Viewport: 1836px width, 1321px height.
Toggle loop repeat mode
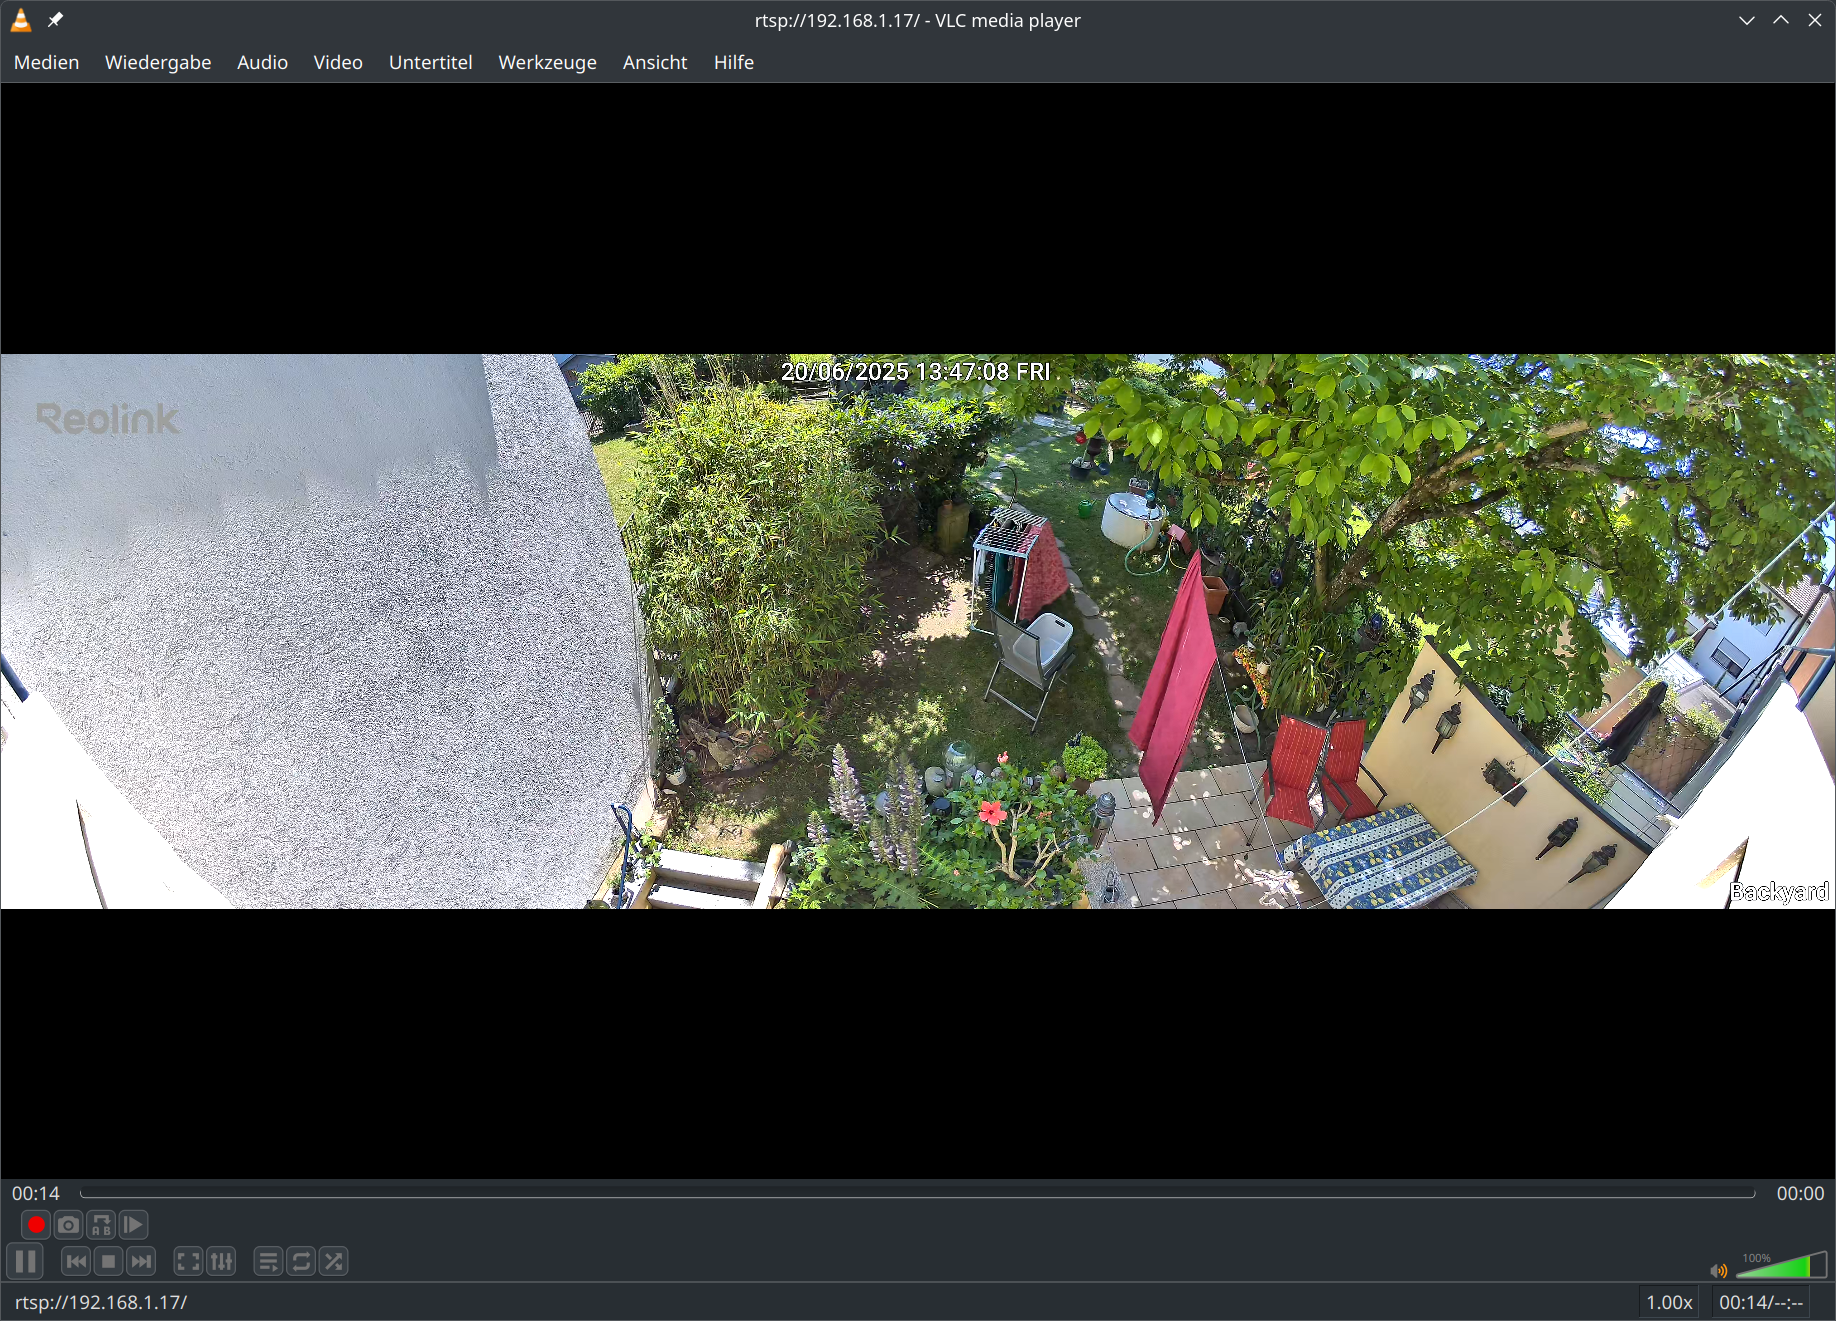click(x=301, y=1262)
